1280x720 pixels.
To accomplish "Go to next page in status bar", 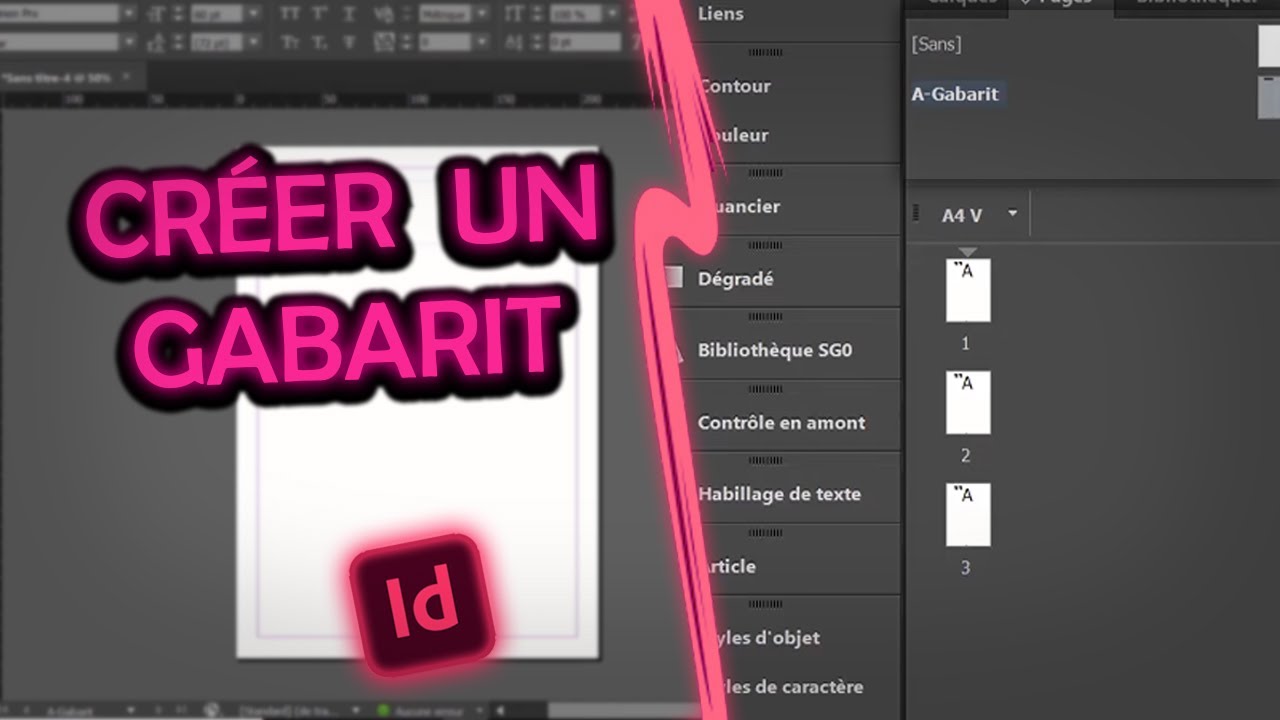I will 158,711.
